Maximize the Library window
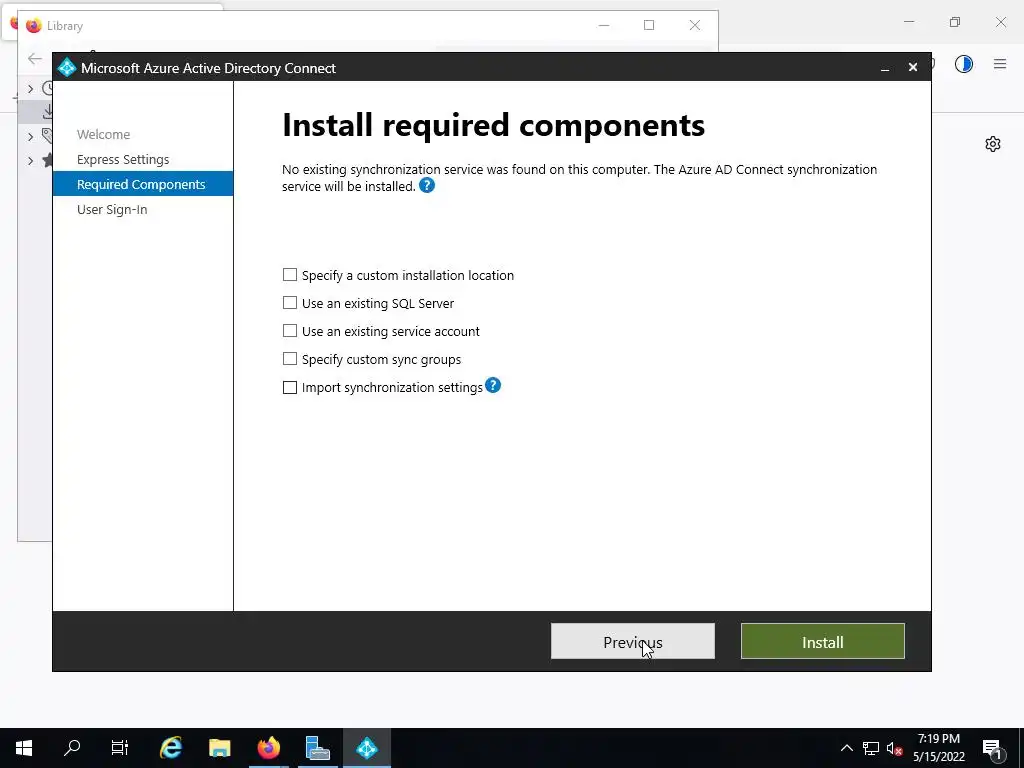Screen dimensions: 1024x768 pos(648,25)
